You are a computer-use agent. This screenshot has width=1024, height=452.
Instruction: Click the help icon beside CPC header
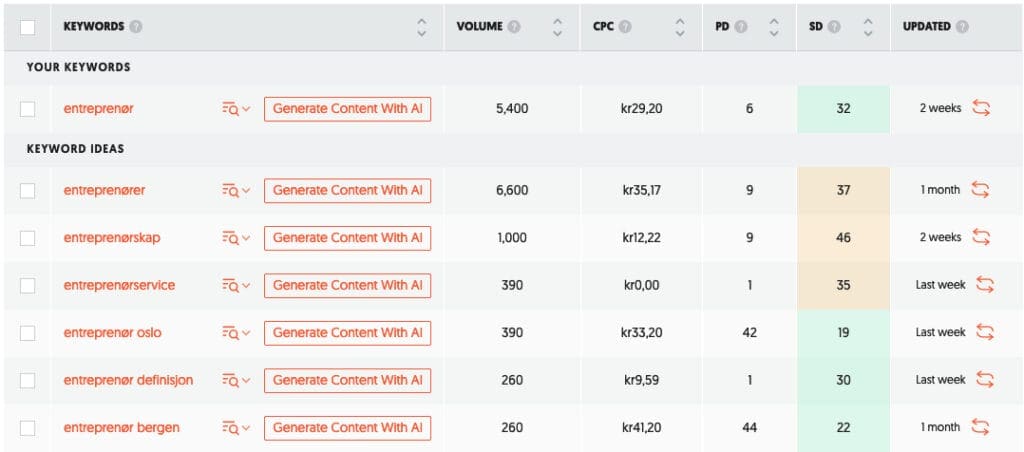pyautogui.click(x=624, y=27)
